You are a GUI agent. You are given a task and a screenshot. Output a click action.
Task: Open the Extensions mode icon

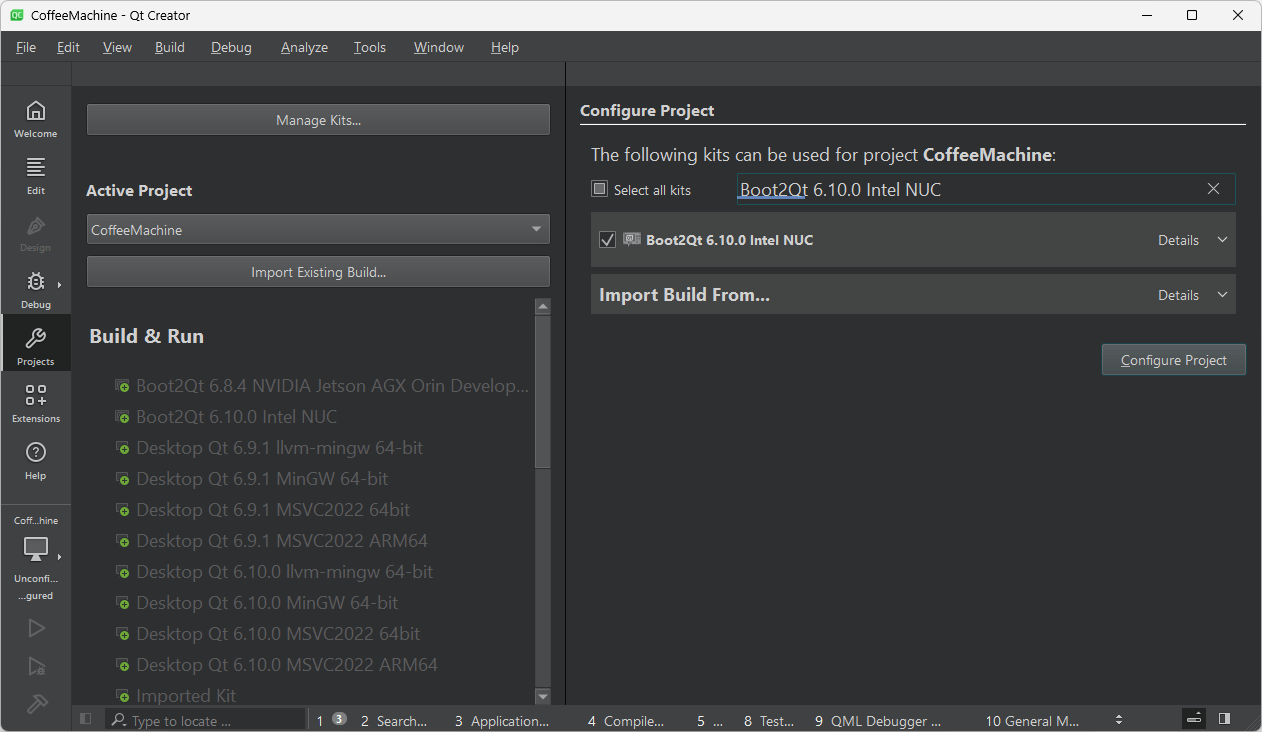coord(35,402)
